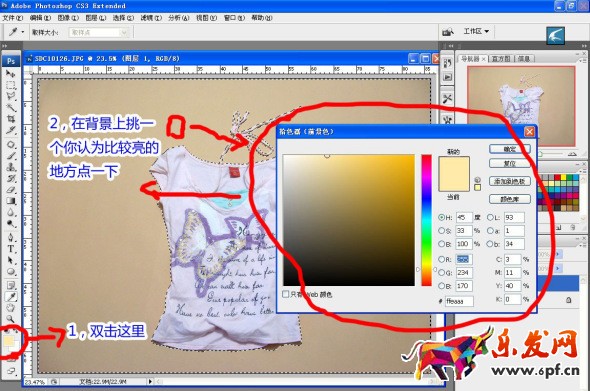
Task: Open the eyedropper tool preset picker arrow
Action: [23, 32]
